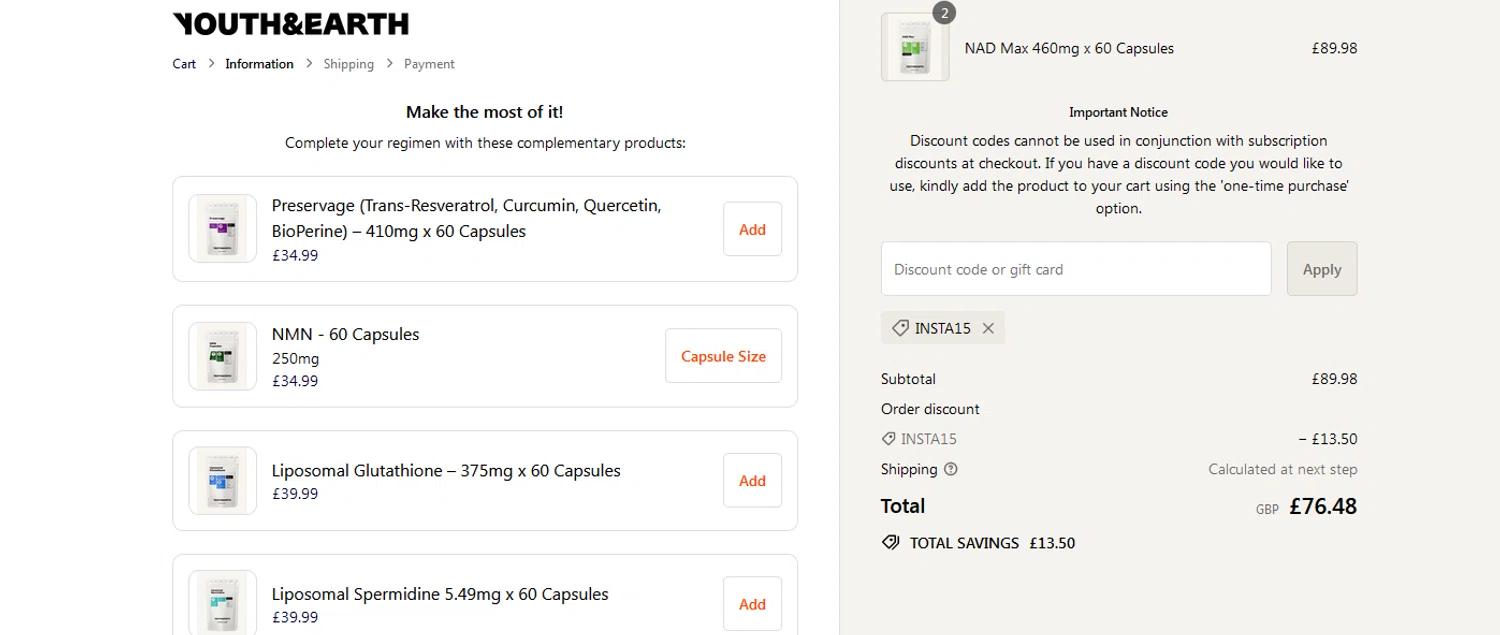Add Preservage capsules to the order
Image resolution: width=1500 pixels, height=635 pixels.
pos(752,229)
